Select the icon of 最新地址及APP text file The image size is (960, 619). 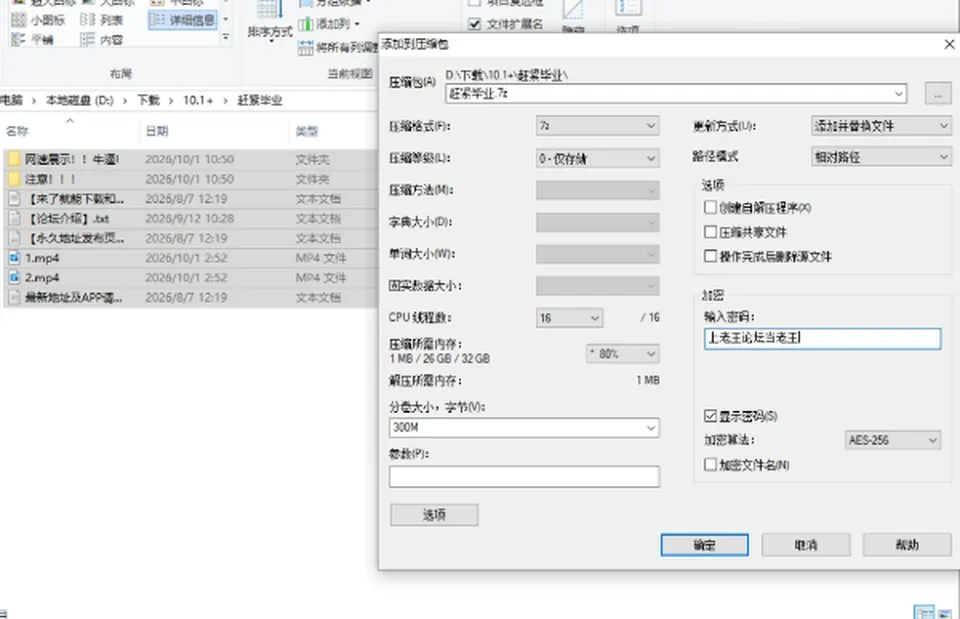tap(13, 298)
